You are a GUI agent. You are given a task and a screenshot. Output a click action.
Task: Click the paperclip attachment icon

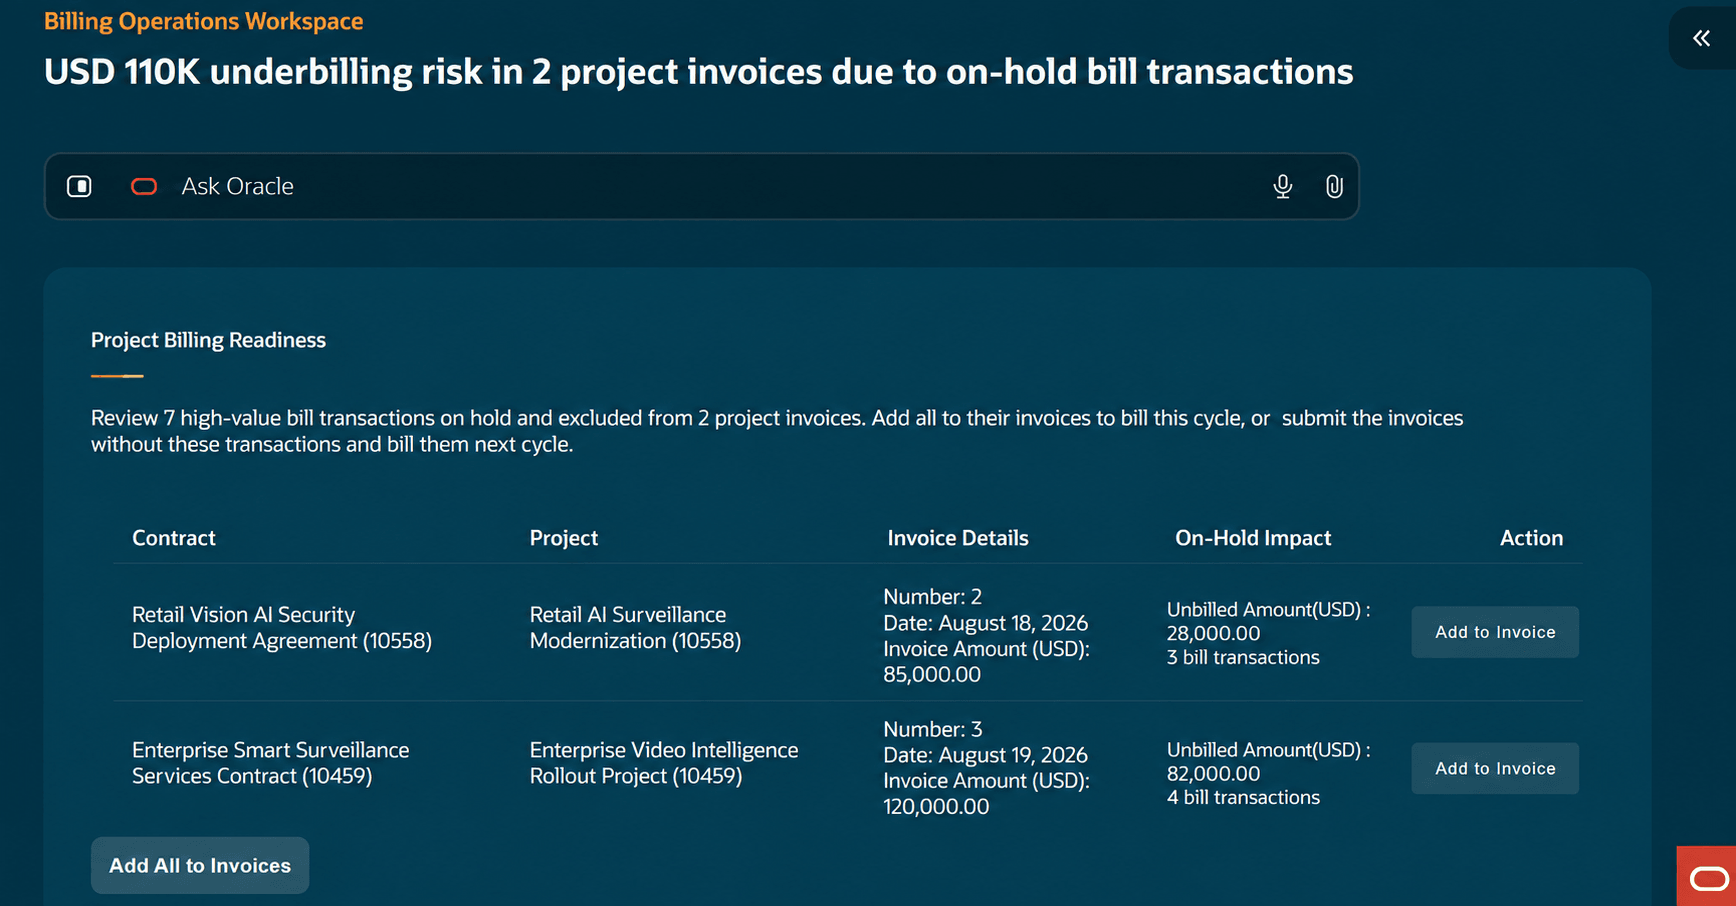[1334, 186]
